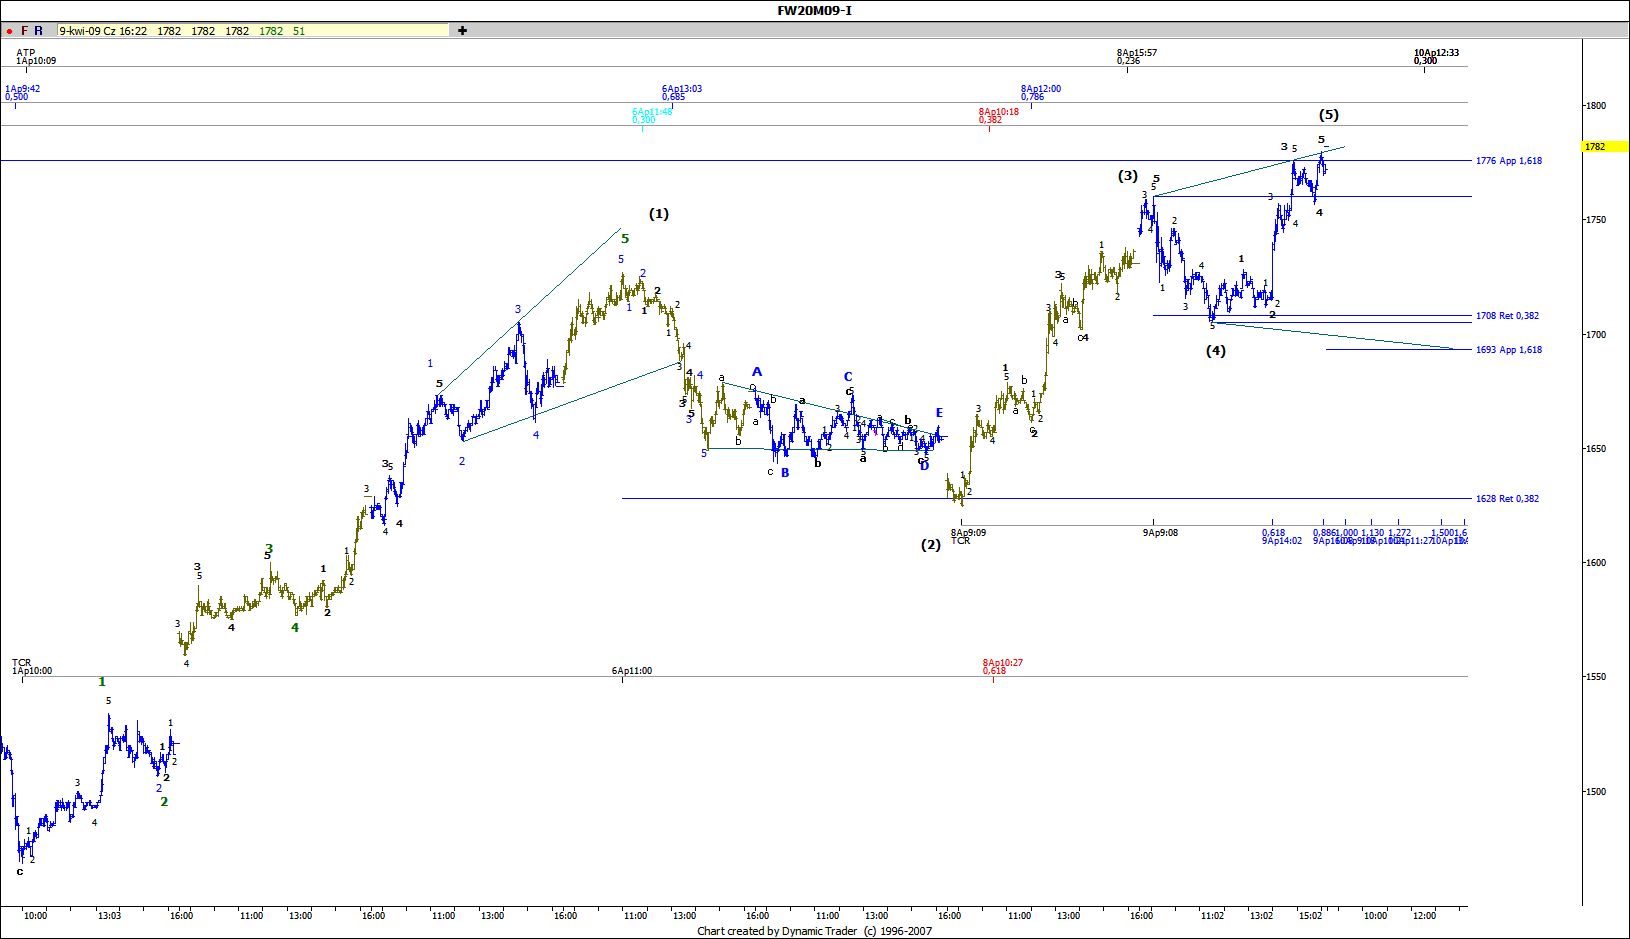Select the cyan 6Ap11:48 time marker
This screenshot has width=1630, height=939.
tap(651, 116)
